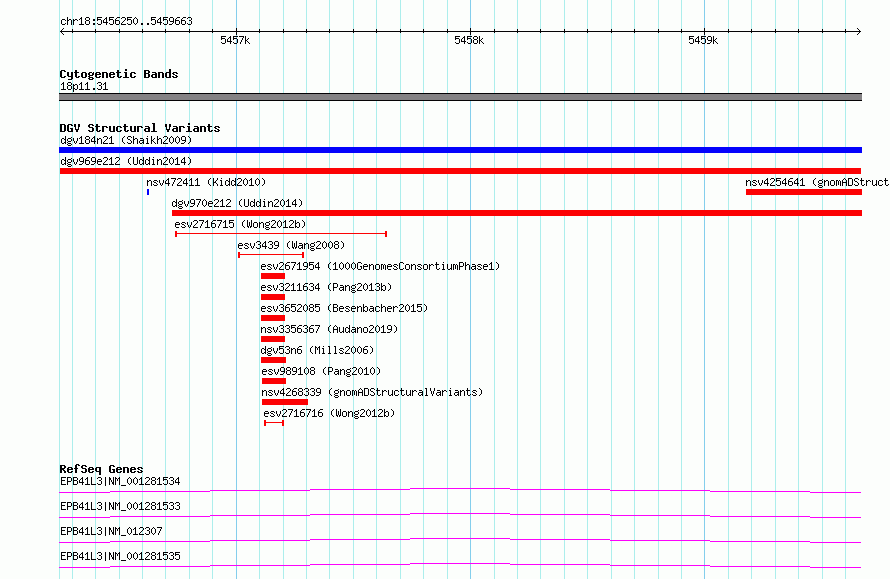Click the dgv970e212 (Uddin2014) label
Viewport: 890px width, 579px height.
[237, 203]
